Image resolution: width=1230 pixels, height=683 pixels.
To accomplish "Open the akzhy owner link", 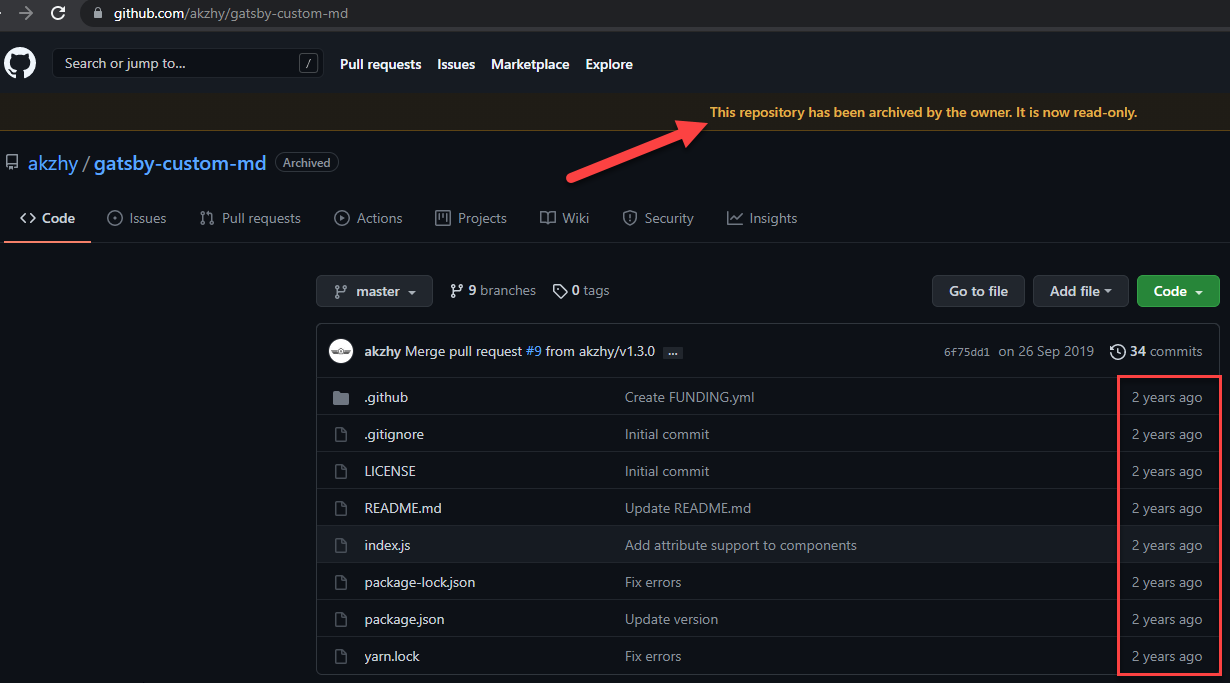I will click(53, 163).
